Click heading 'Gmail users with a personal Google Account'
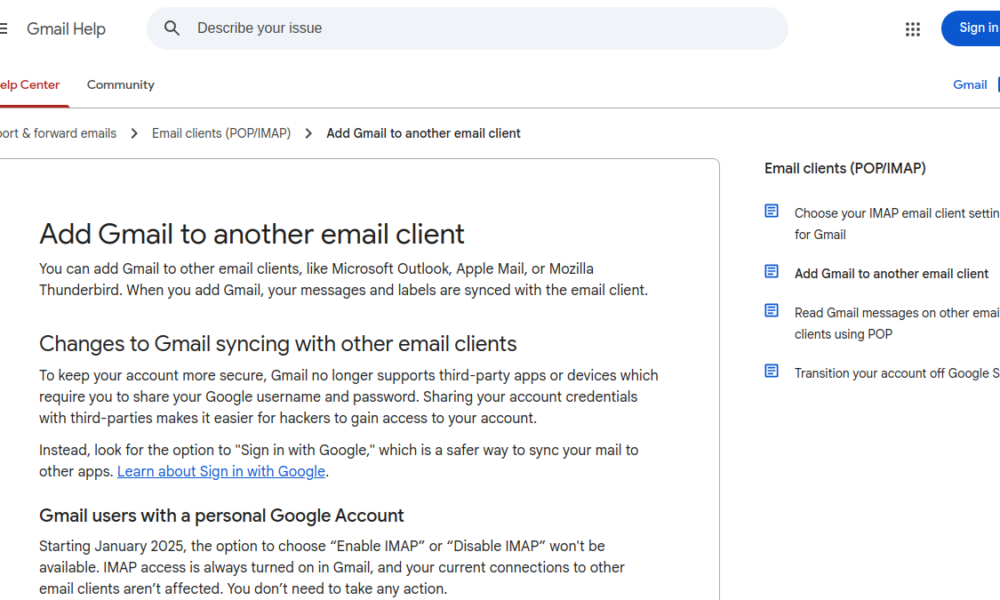1000x600 pixels. point(221,515)
